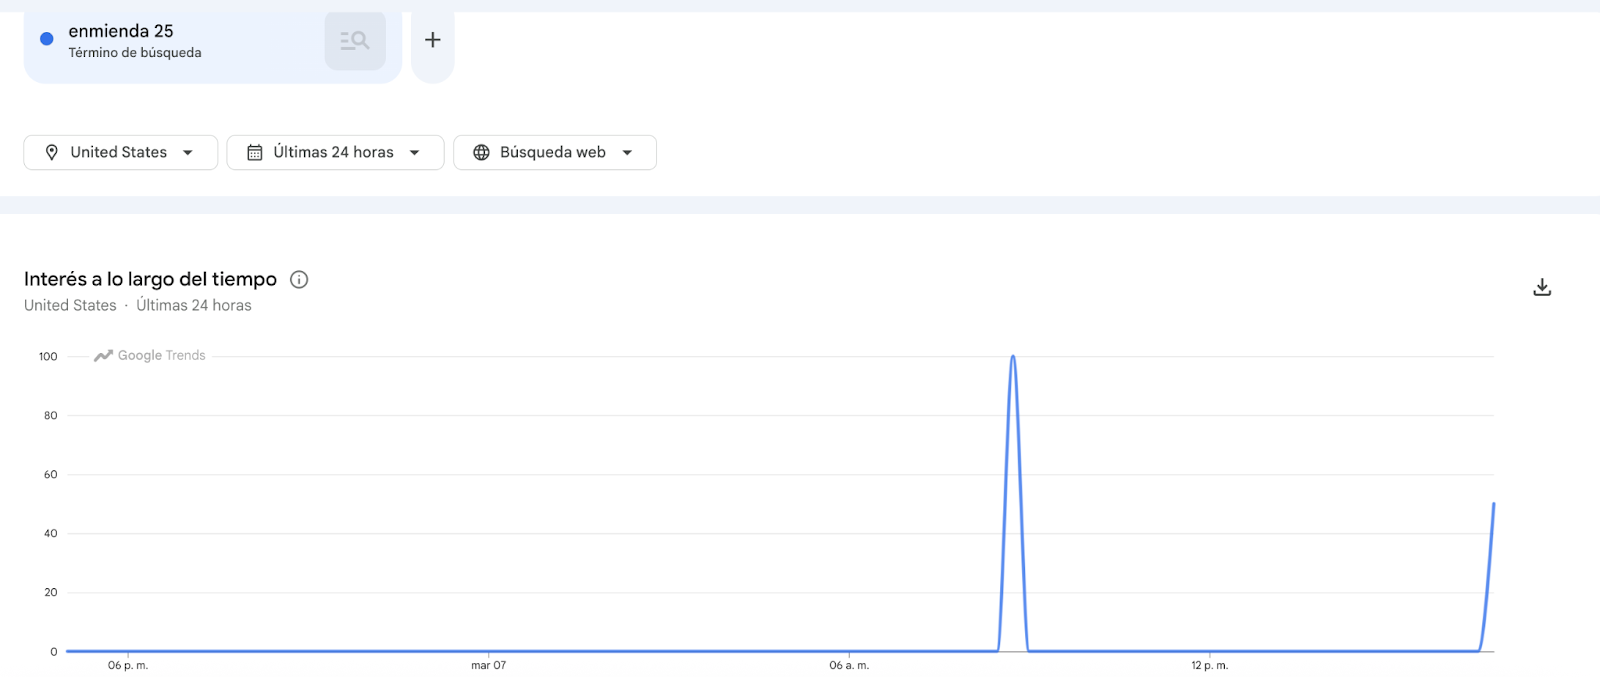This screenshot has height=677, width=1600.
Task: Click the Búsqueda web filter label
Action: click(553, 152)
